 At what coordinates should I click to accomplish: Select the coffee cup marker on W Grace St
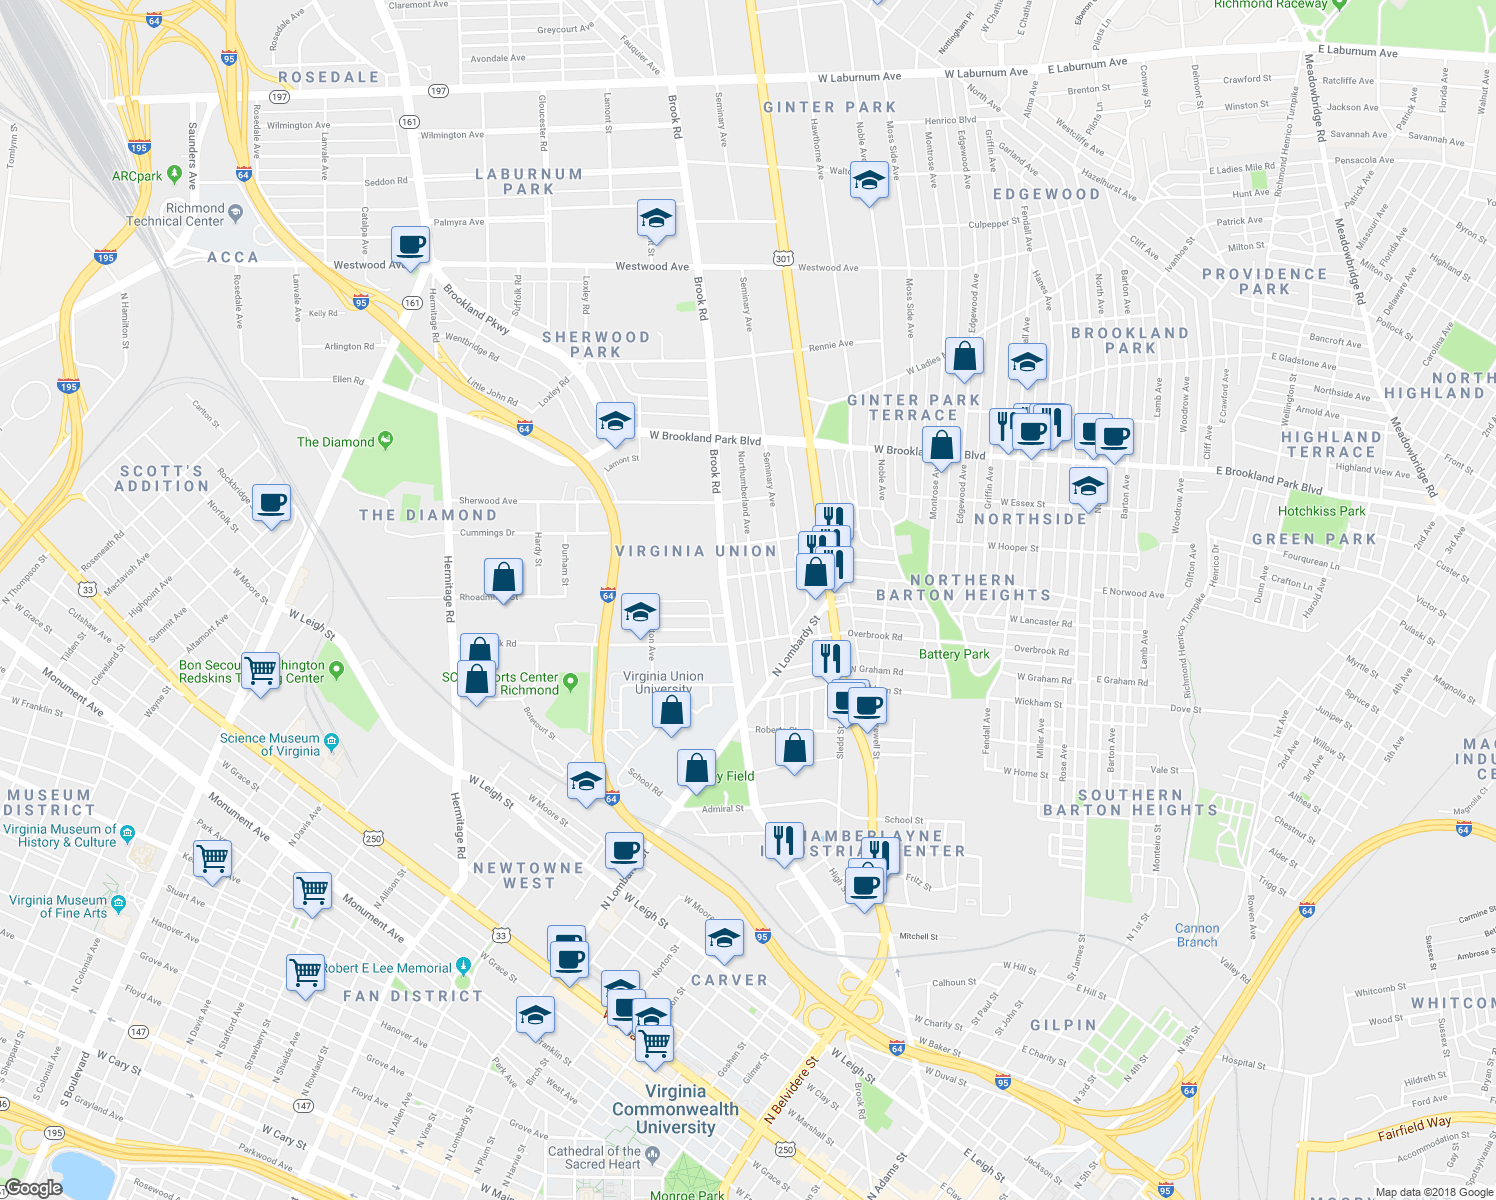pos(569,963)
